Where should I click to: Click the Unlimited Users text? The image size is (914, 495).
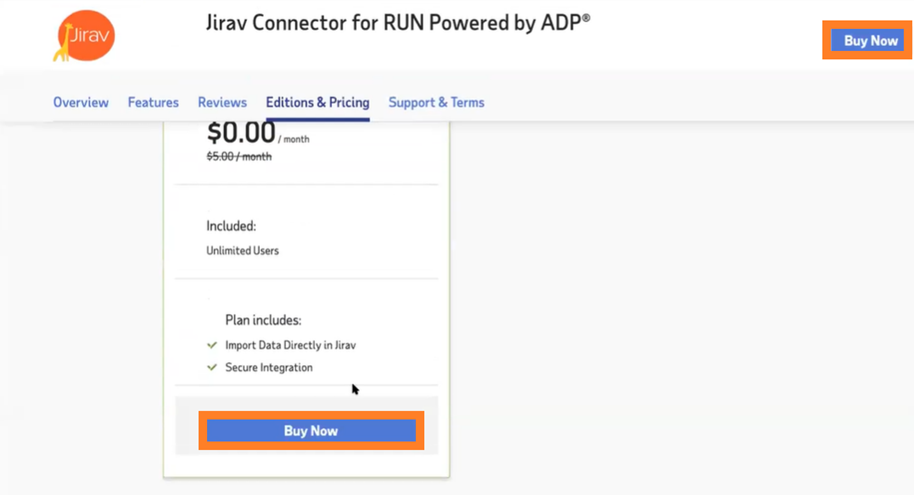(242, 251)
